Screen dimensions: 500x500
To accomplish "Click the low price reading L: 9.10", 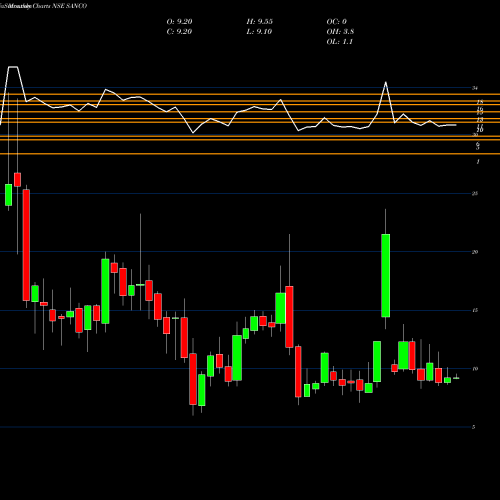I will [x=259, y=32].
